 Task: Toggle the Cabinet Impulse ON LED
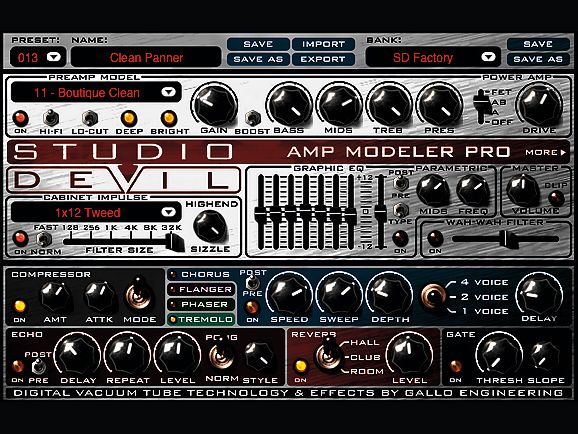point(21,238)
